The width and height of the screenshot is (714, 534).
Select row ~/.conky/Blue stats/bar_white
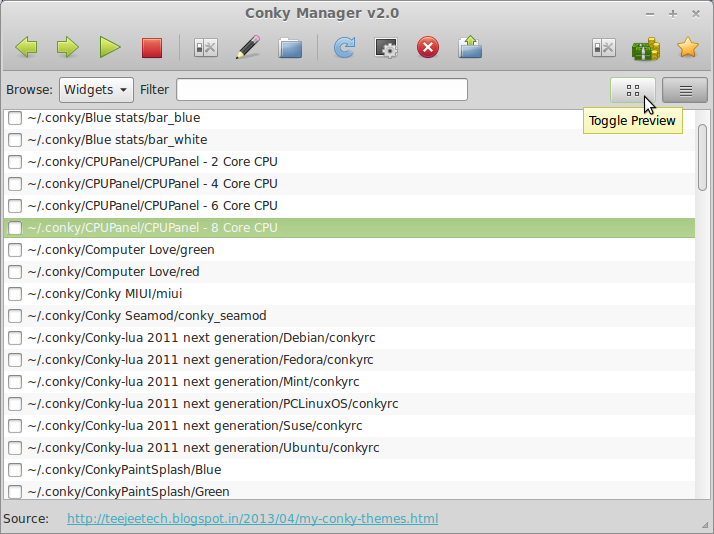click(x=349, y=140)
